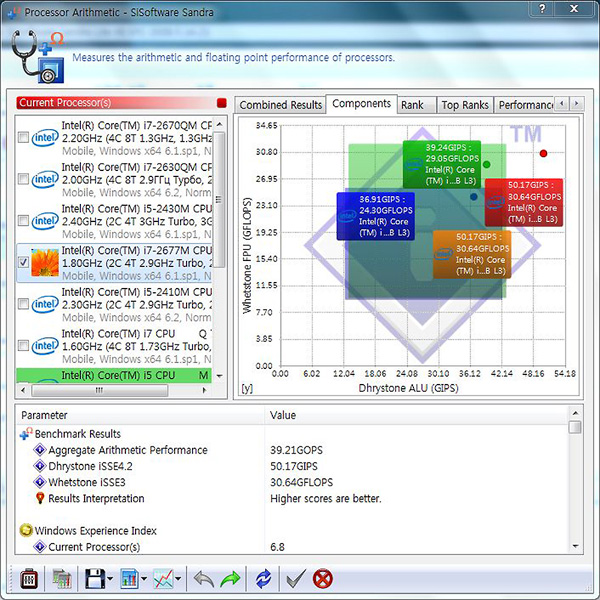Click the floppy disk save icon

(x=95, y=578)
